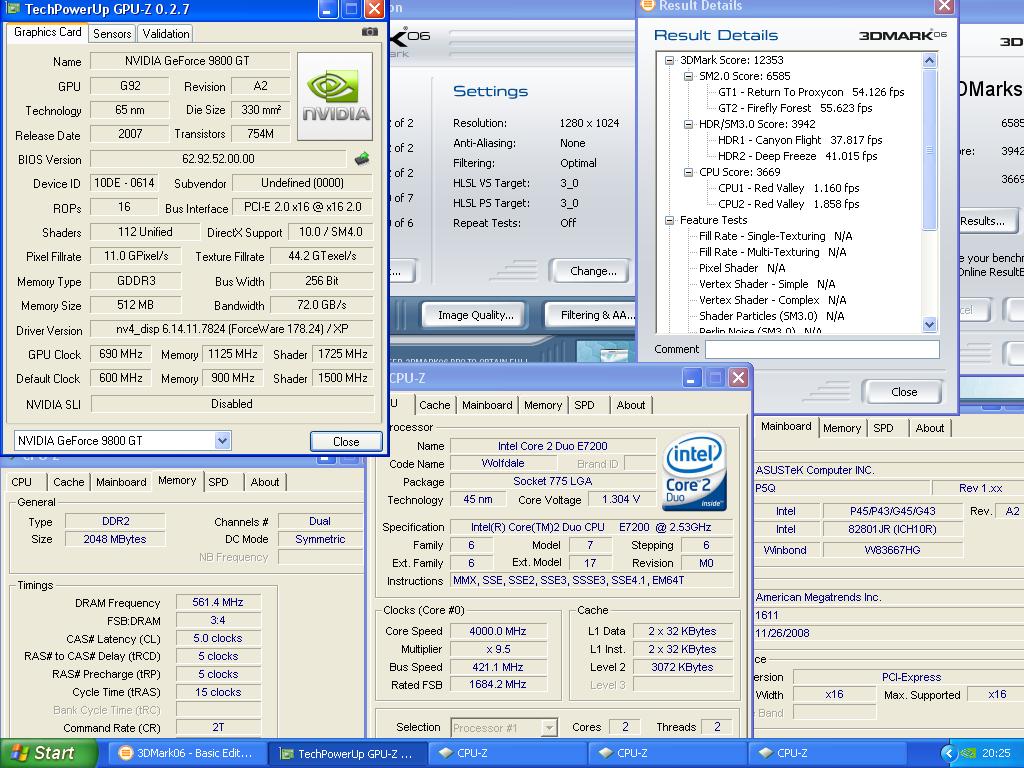The height and width of the screenshot is (768, 1024).
Task: Click inside the Comment input field
Action: pyautogui.click(x=822, y=349)
